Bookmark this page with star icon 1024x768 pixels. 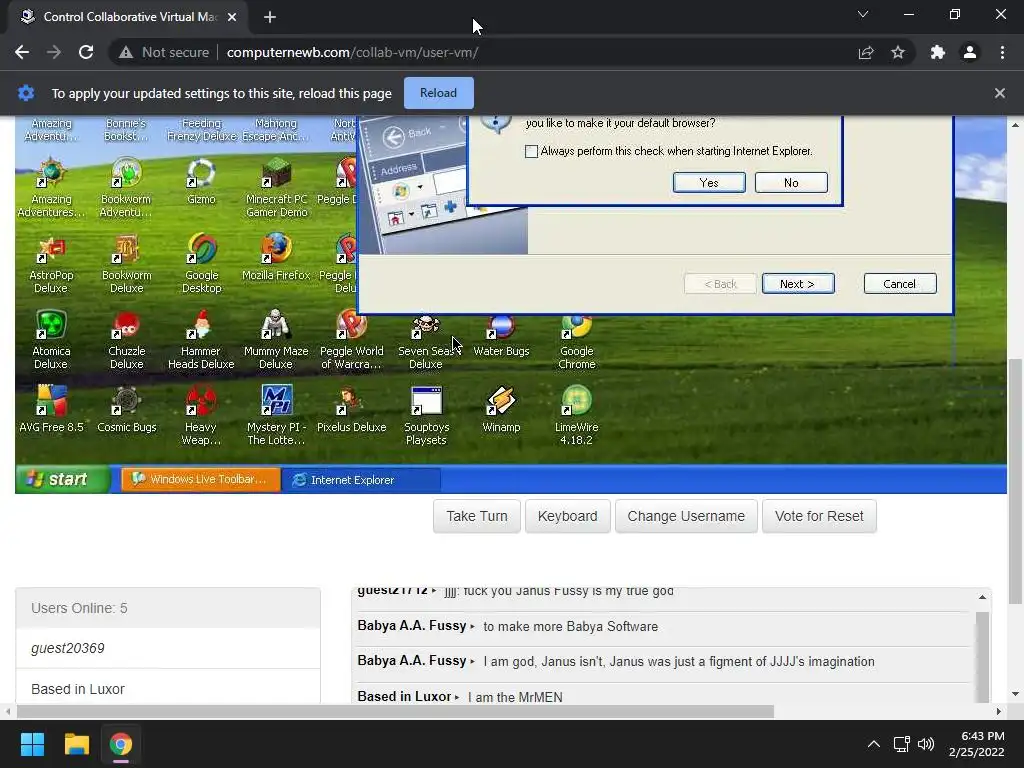pos(898,52)
